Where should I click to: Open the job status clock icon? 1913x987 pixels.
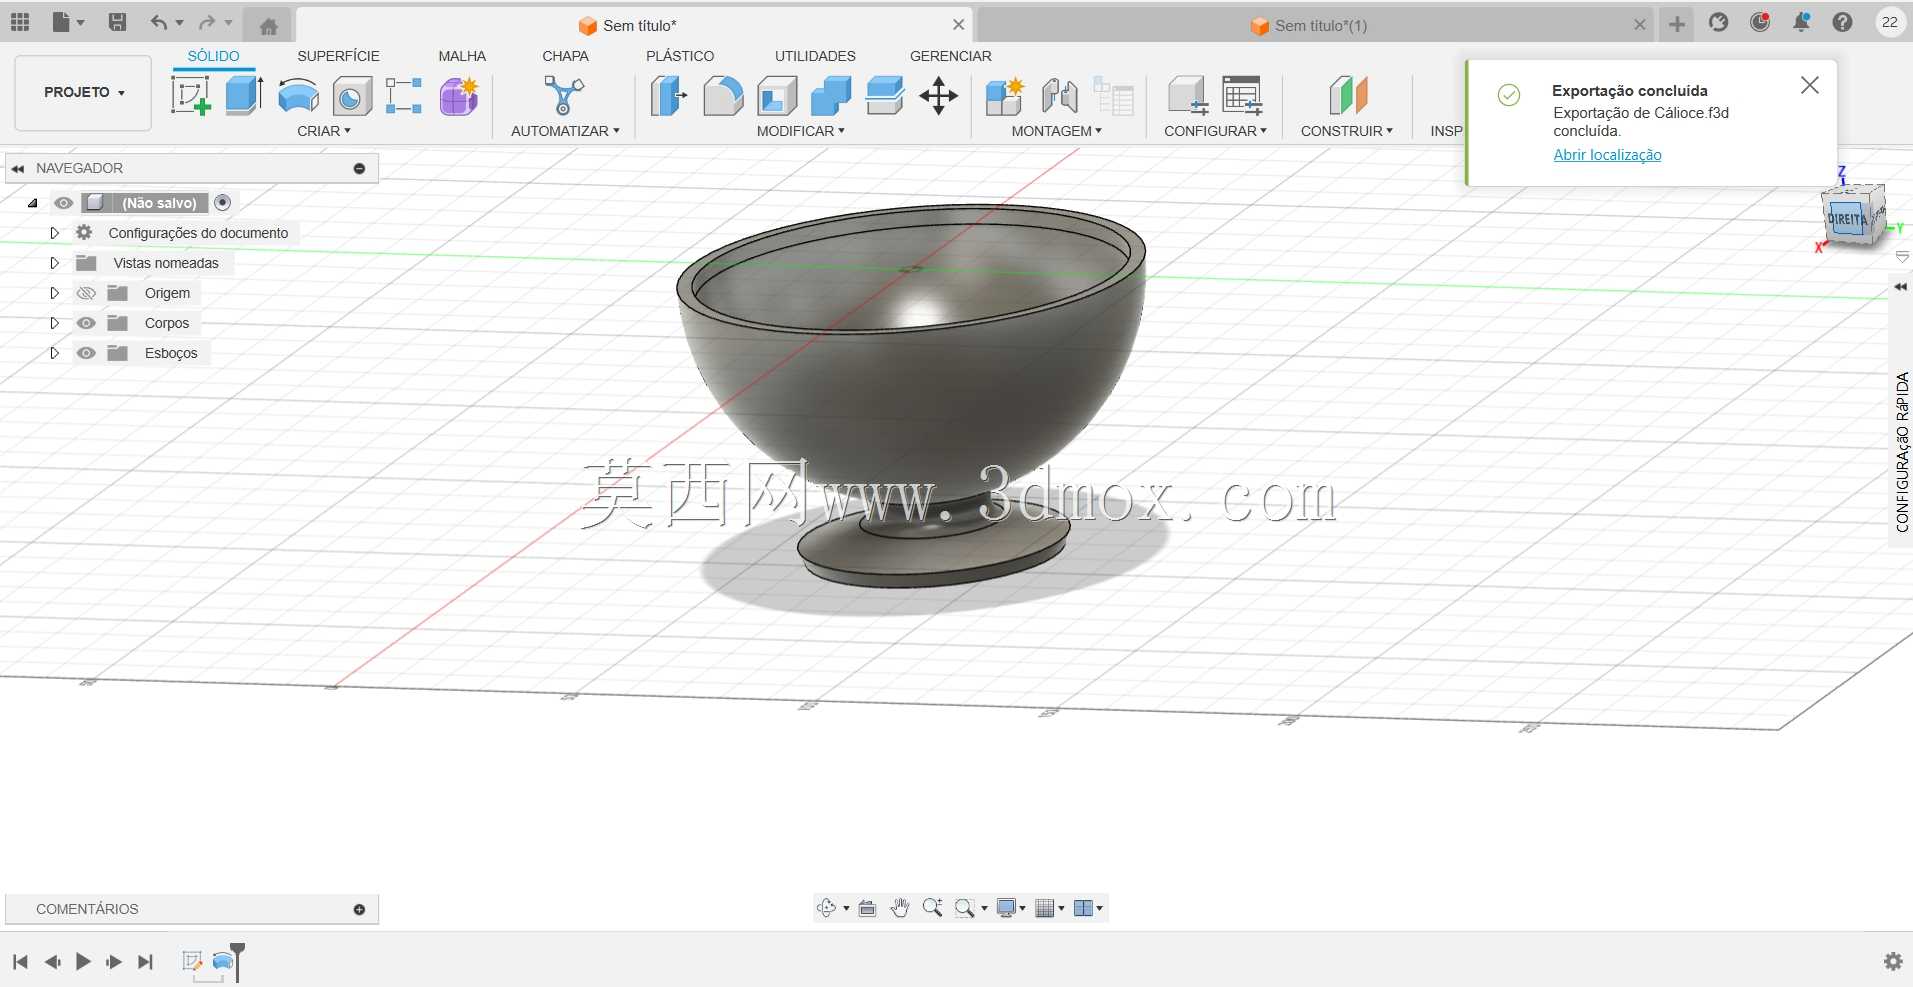pyautogui.click(x=1760, y=22)
